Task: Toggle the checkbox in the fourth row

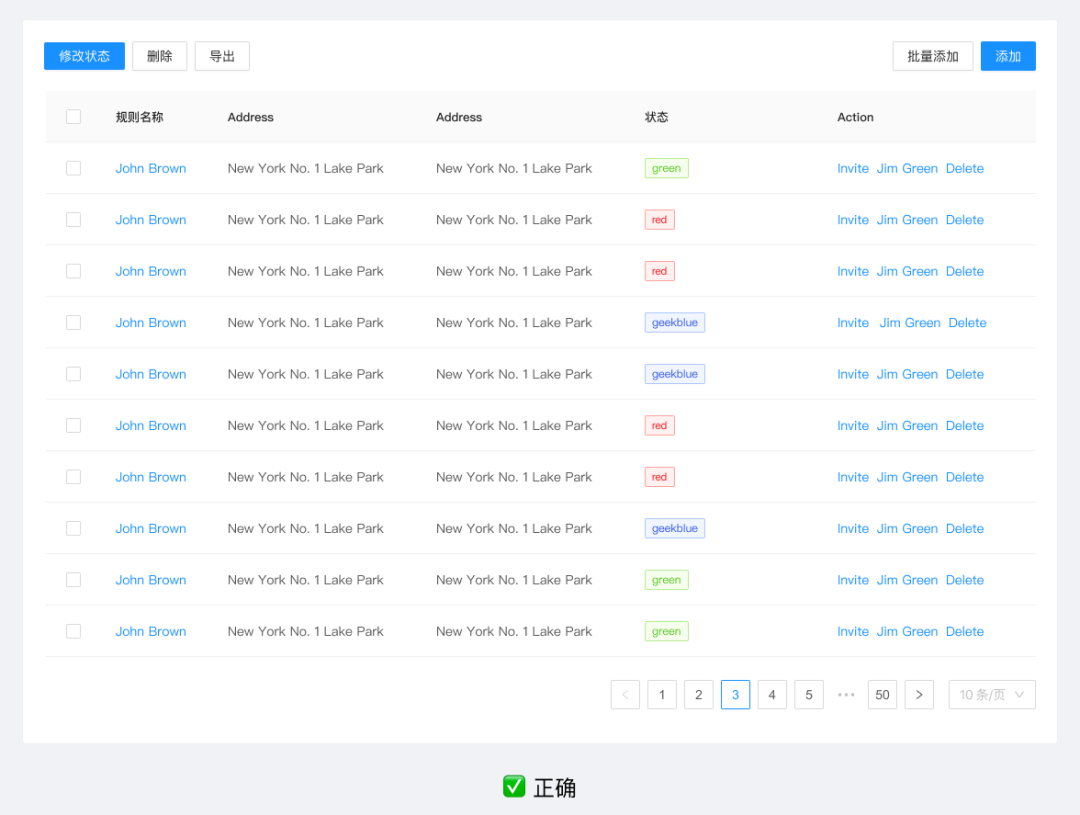Action: (x=73, y=322)
